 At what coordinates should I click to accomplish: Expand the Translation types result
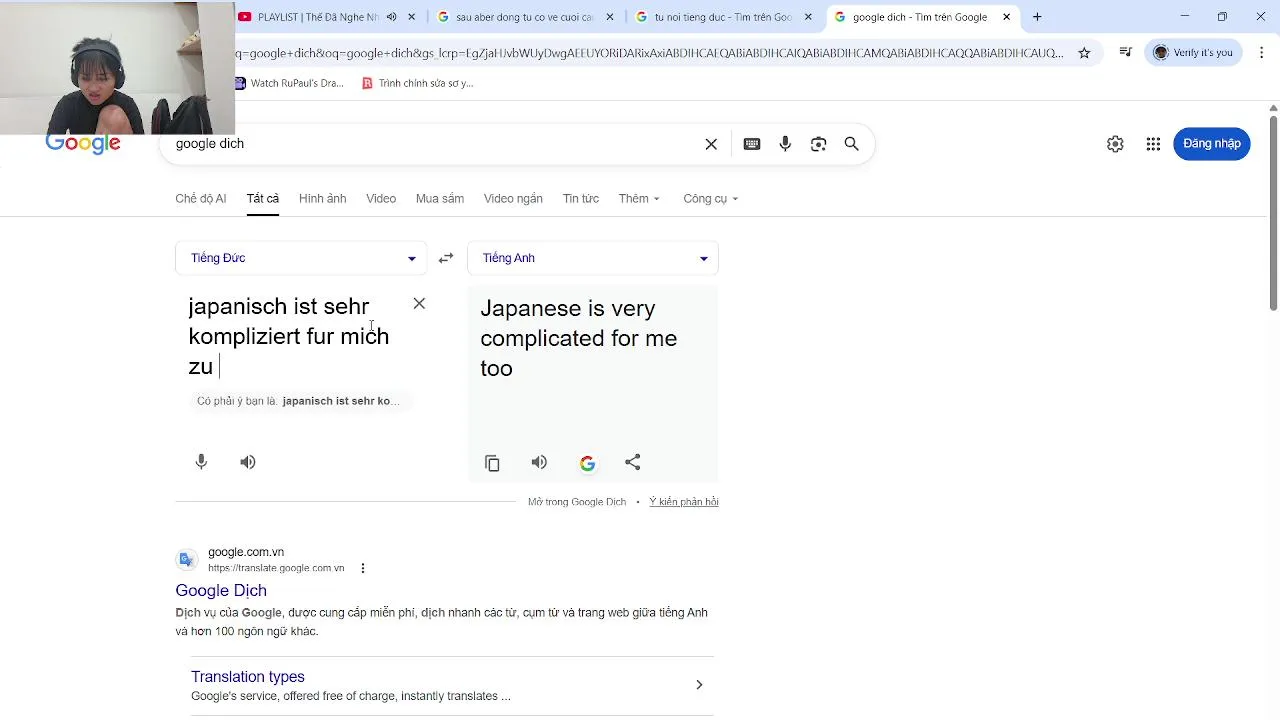(x=699, y=685)
